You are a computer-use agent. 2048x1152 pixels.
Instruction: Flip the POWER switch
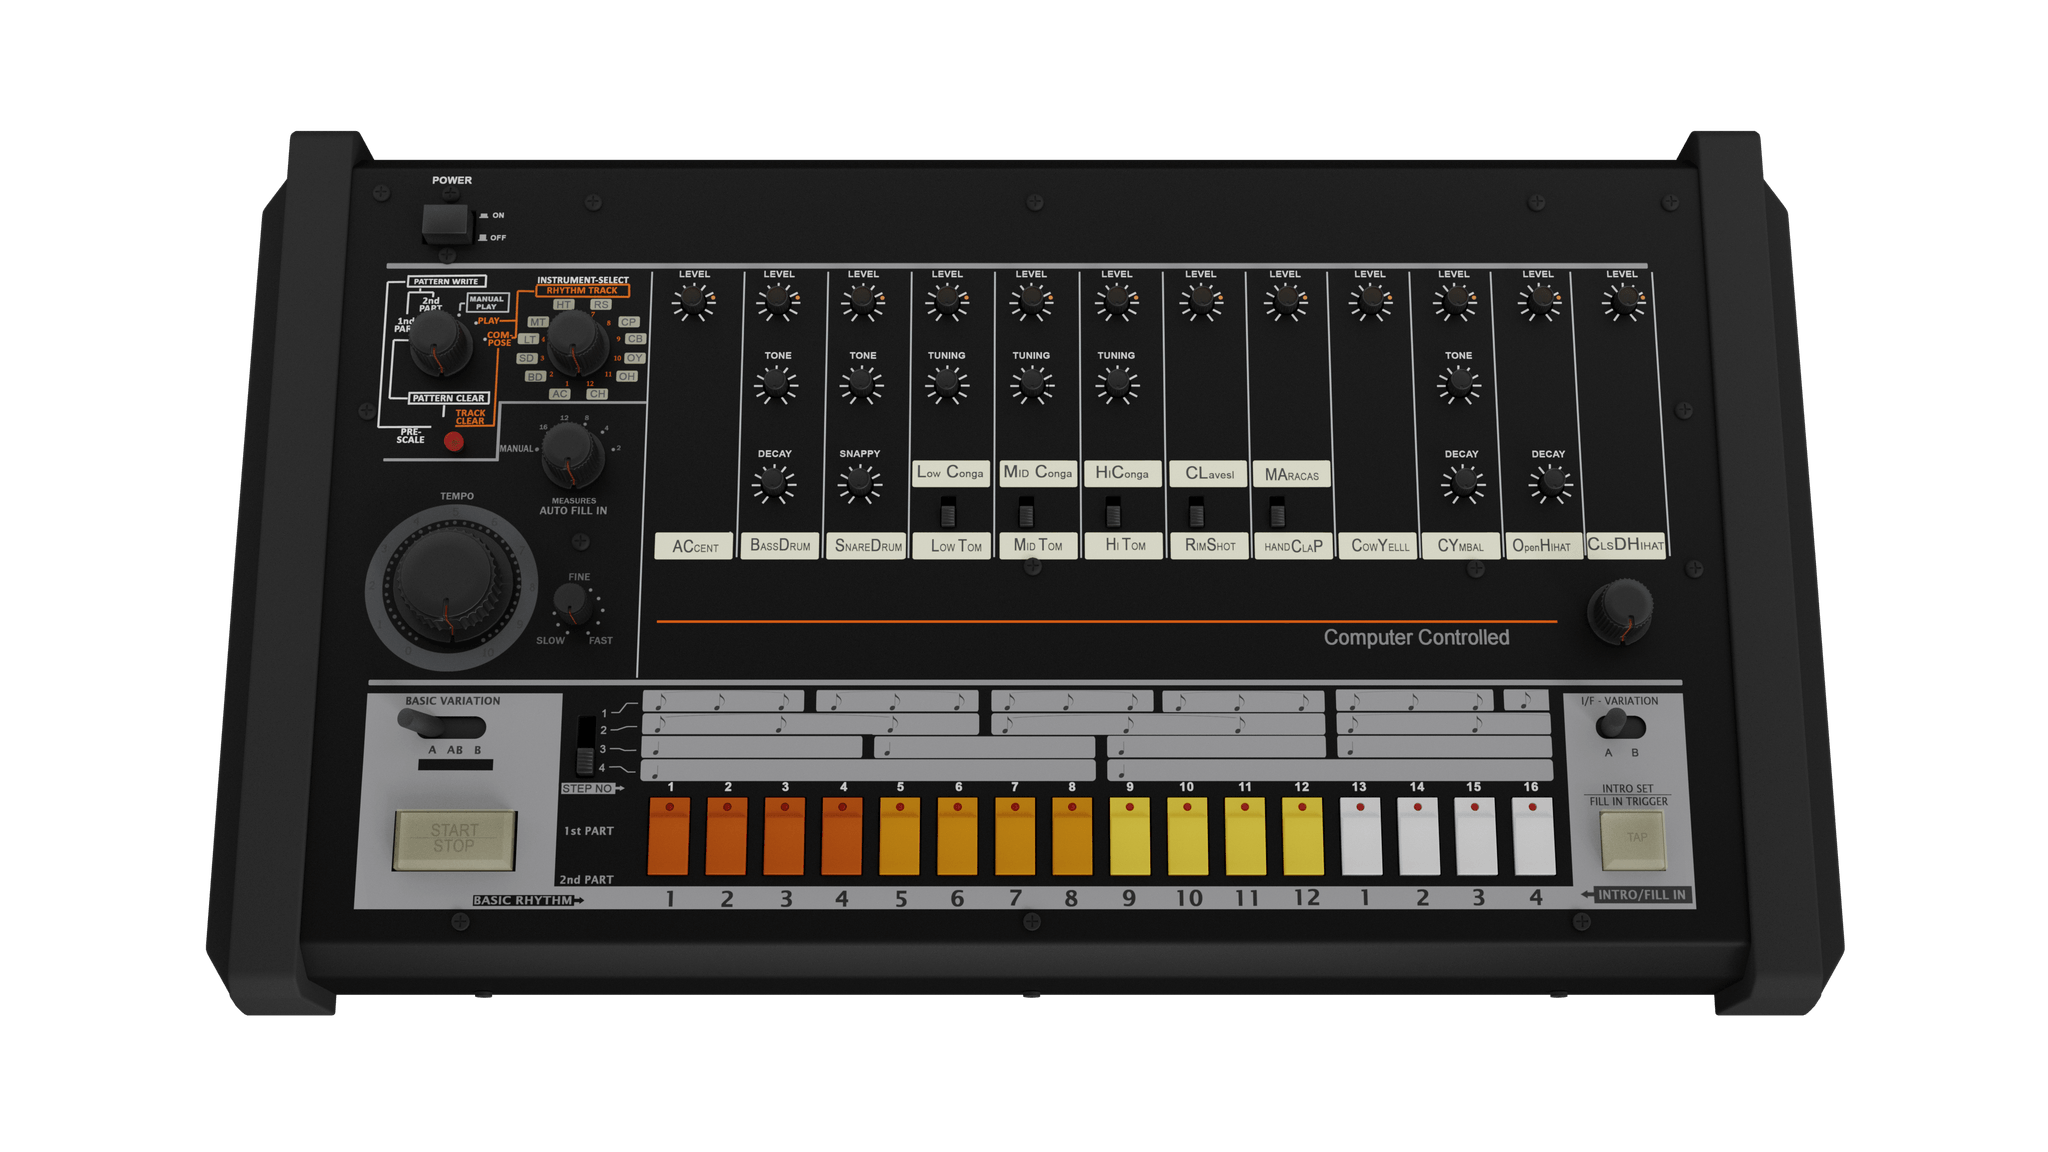(x=446, y=223)
